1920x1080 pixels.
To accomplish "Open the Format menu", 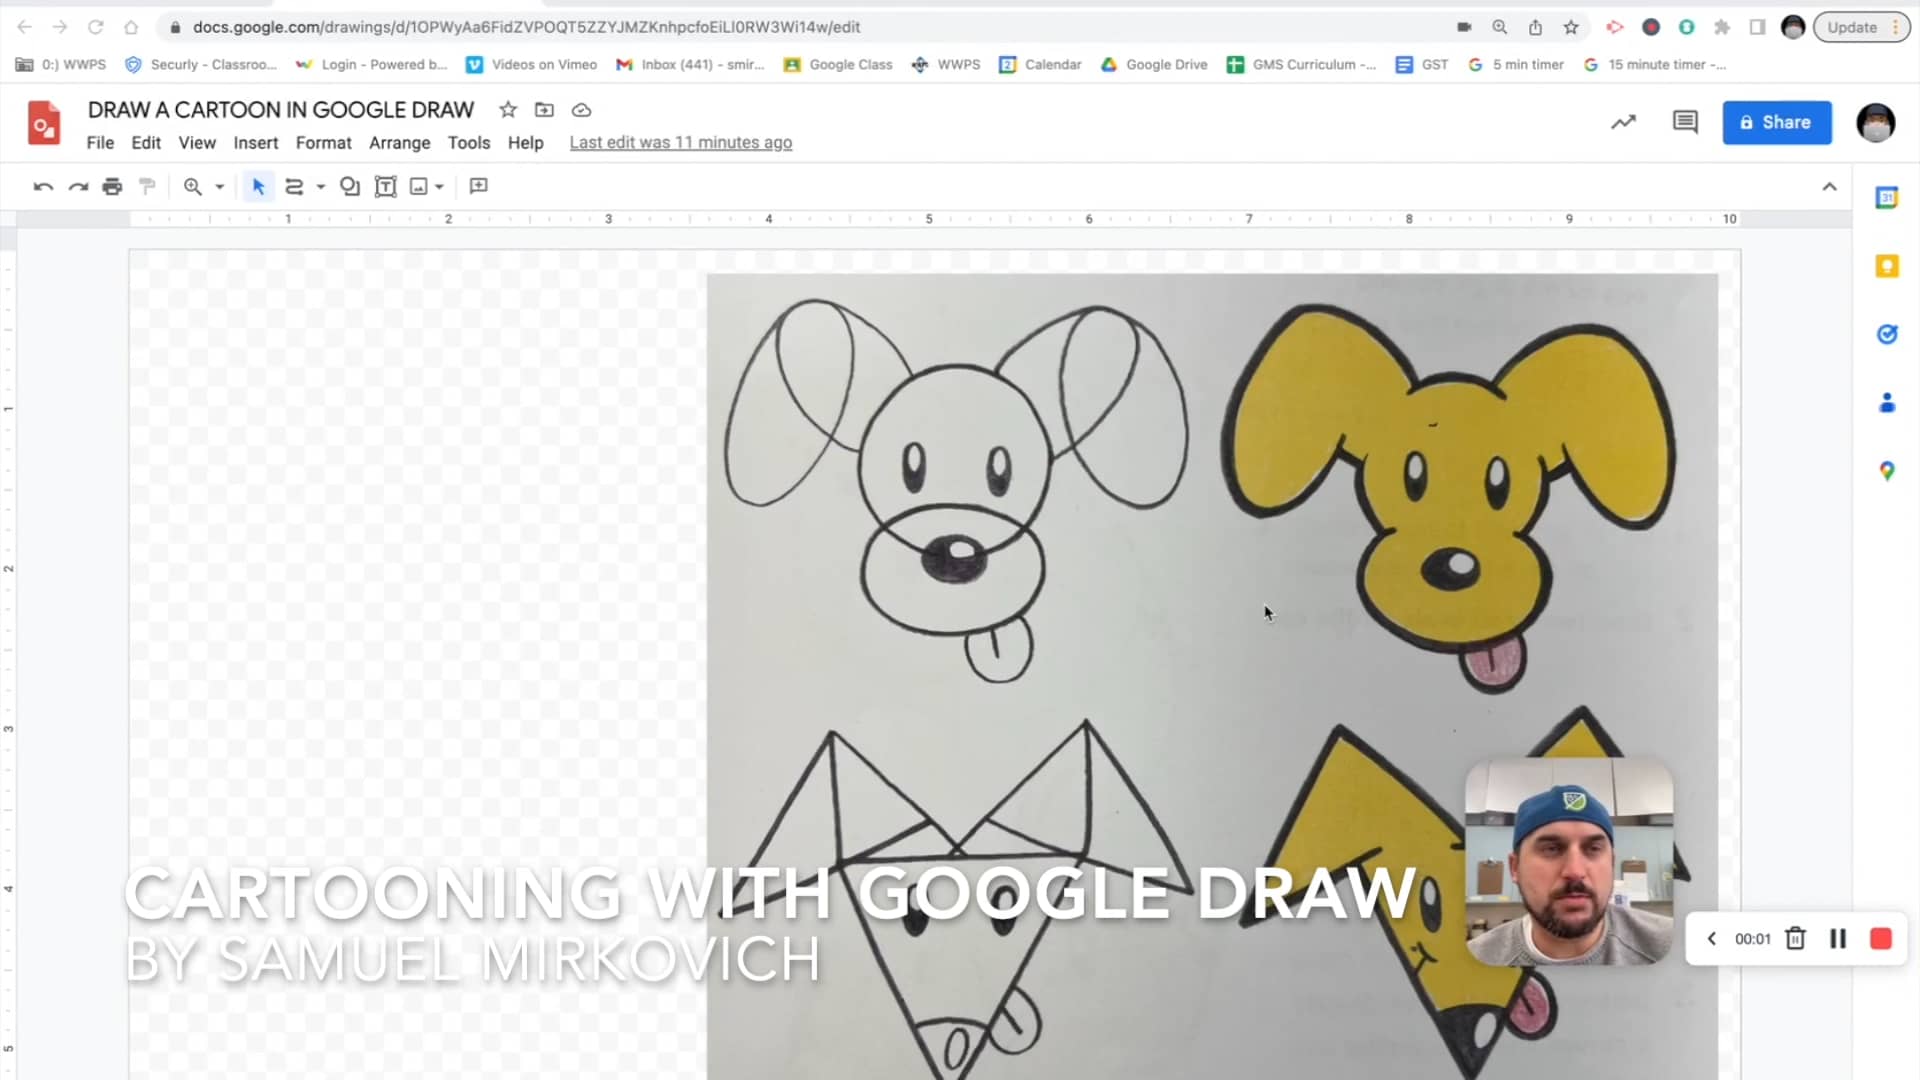I will (323, 142).
